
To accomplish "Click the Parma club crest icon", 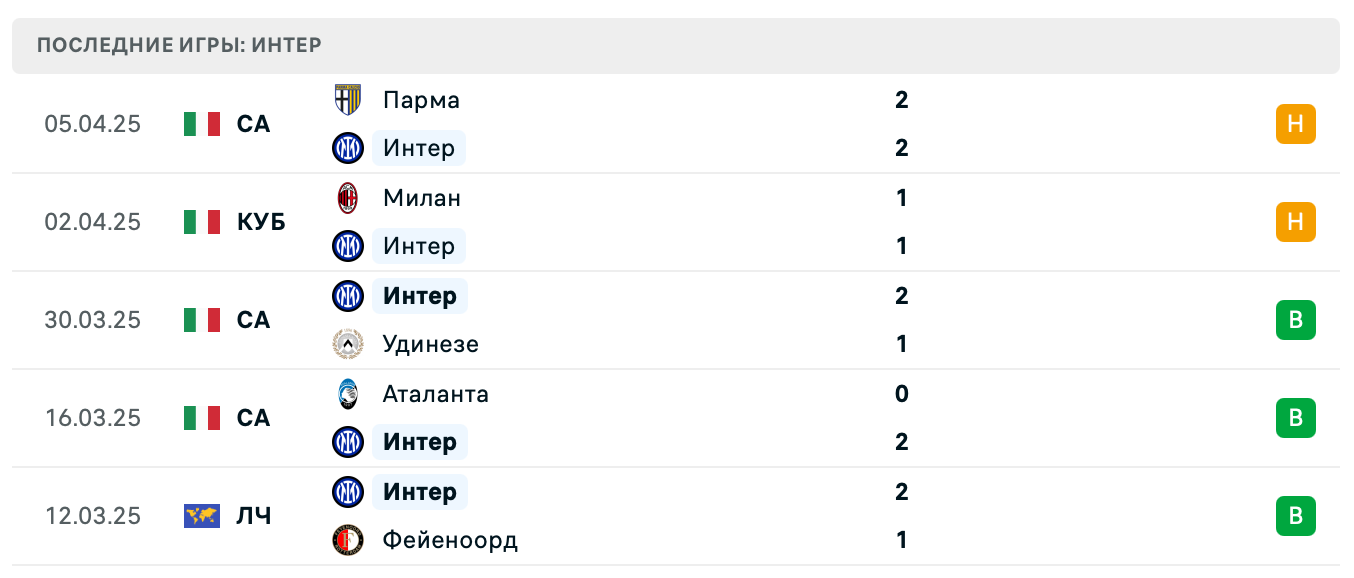I will click(347, 99).
